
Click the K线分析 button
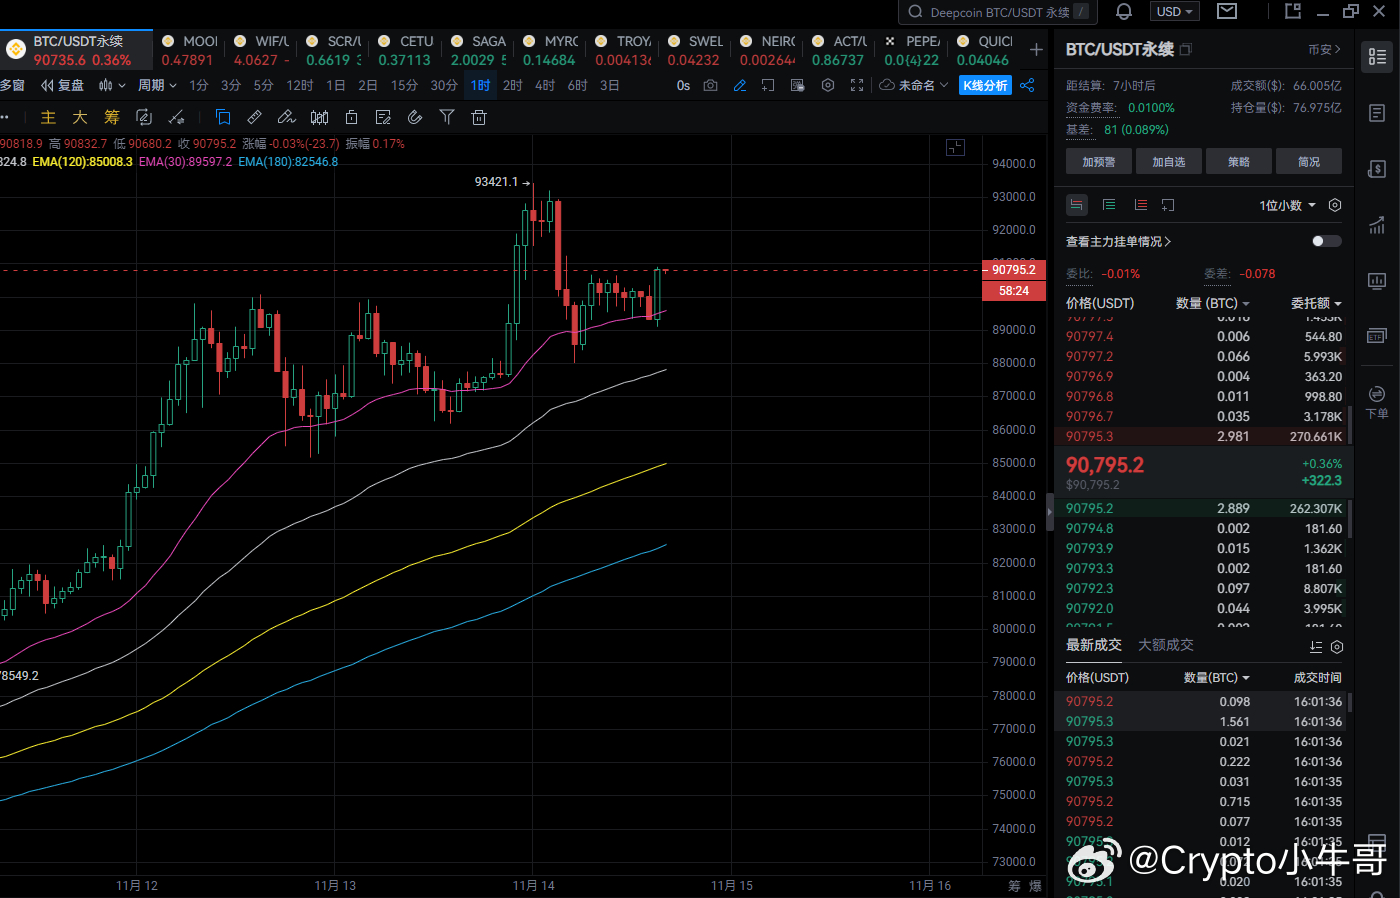click(986, 86)
